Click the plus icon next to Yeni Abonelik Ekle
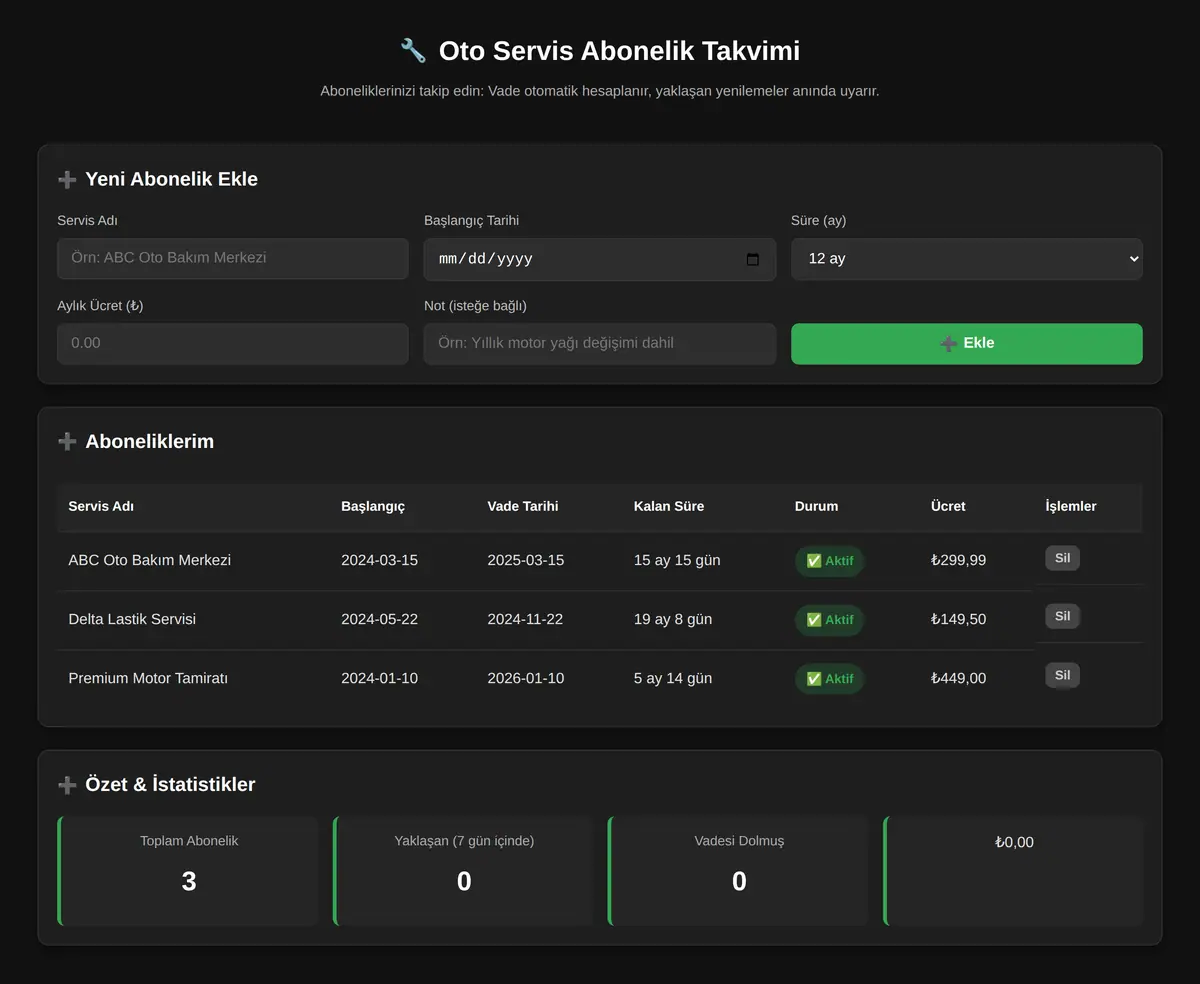The image size is (1200, 984). 67,179
